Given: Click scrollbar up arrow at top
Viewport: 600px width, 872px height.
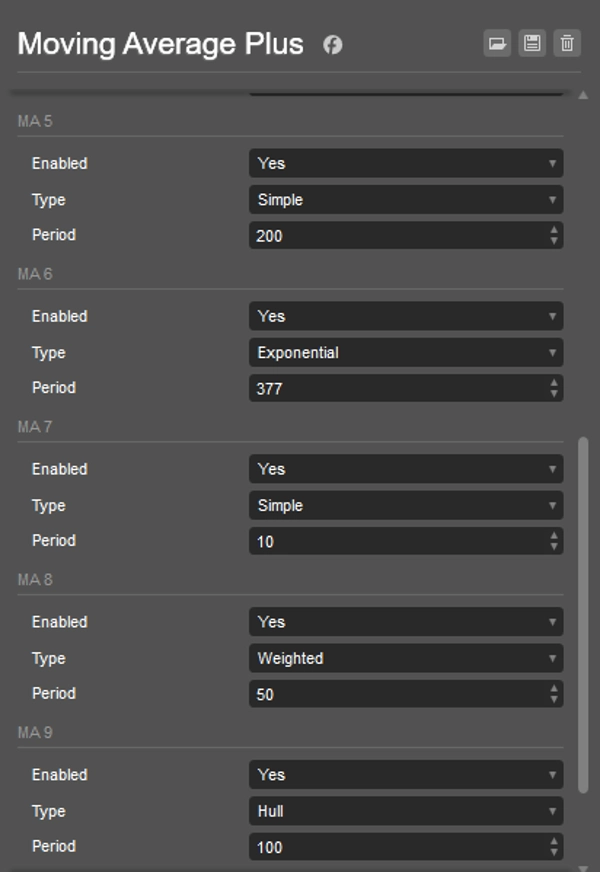Looking at the screenshot, I should [584, 95].
